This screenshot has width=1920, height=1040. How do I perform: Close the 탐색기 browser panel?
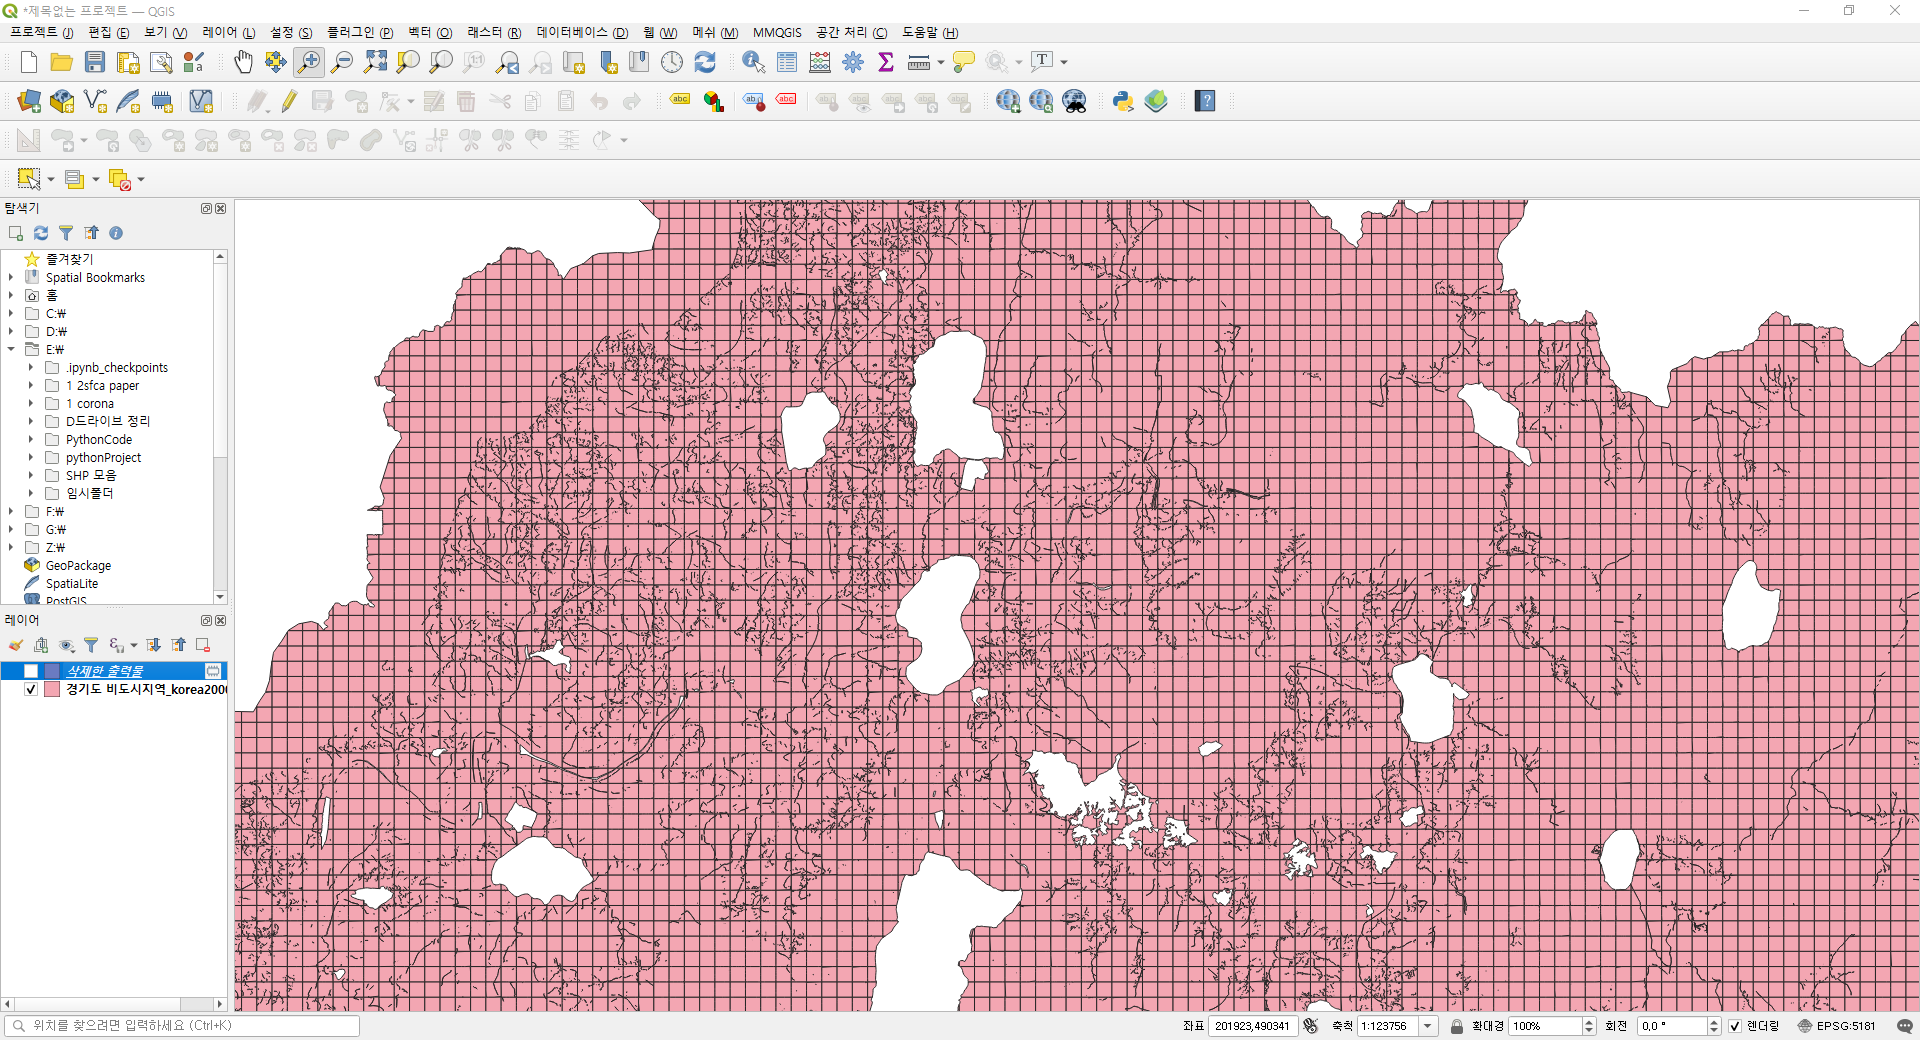click(221, 208)
